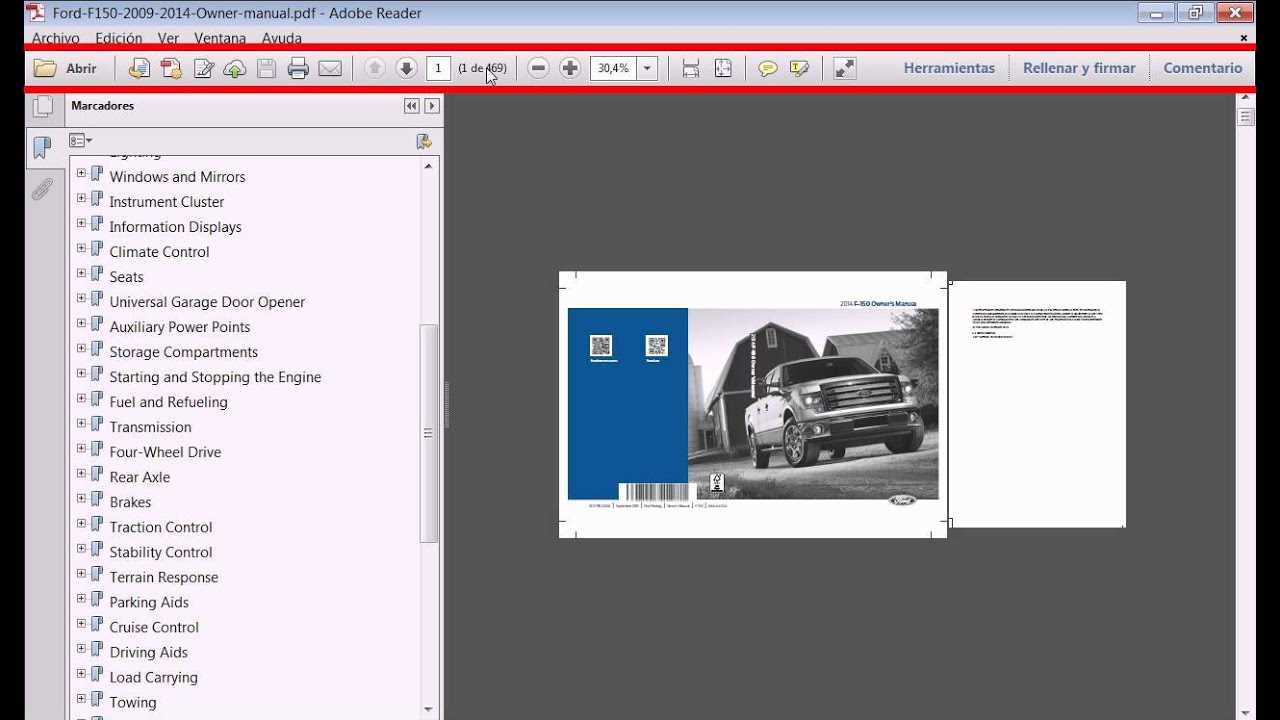Open the attachments paperclip panel icon

click(42, 190)
